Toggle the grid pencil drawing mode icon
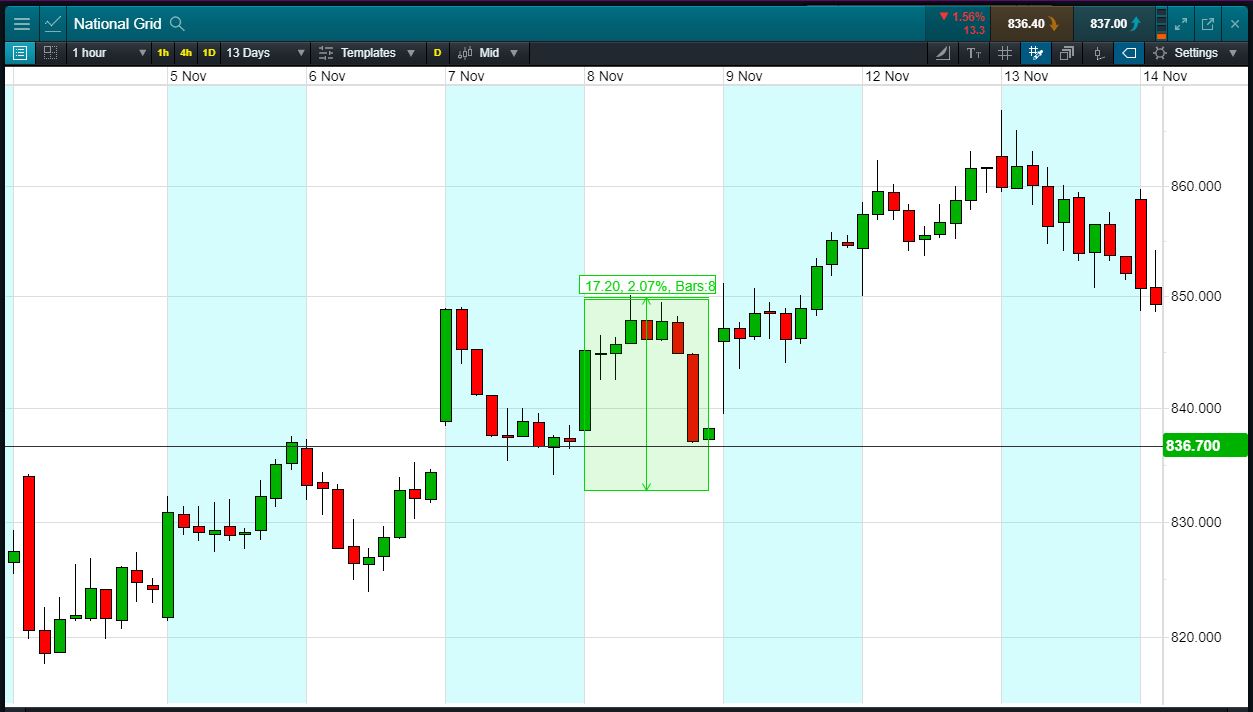The height and width of the screenshot is (712, 1253). tap(1036, 53)
